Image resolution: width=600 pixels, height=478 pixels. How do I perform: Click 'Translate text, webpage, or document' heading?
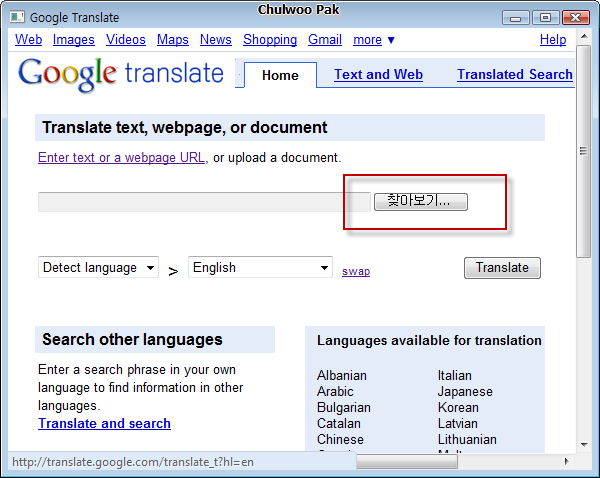pos(184,127)
